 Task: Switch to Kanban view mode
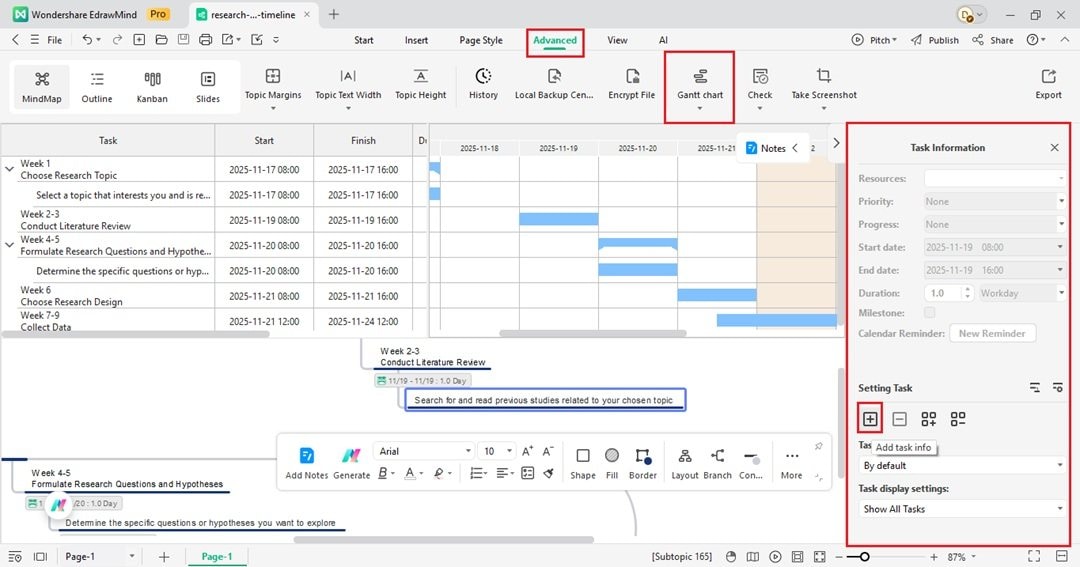tap(152, 87)
